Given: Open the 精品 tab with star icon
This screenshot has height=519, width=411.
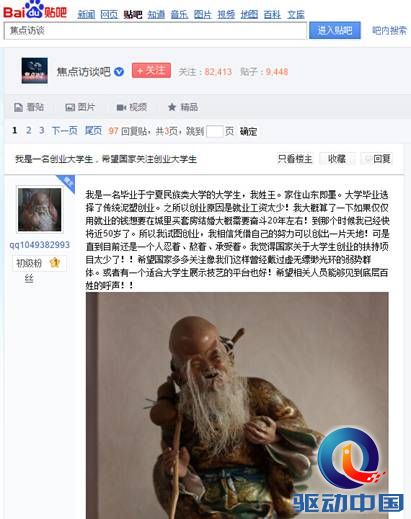Looking at the screenshot, I should coord(183,107).
